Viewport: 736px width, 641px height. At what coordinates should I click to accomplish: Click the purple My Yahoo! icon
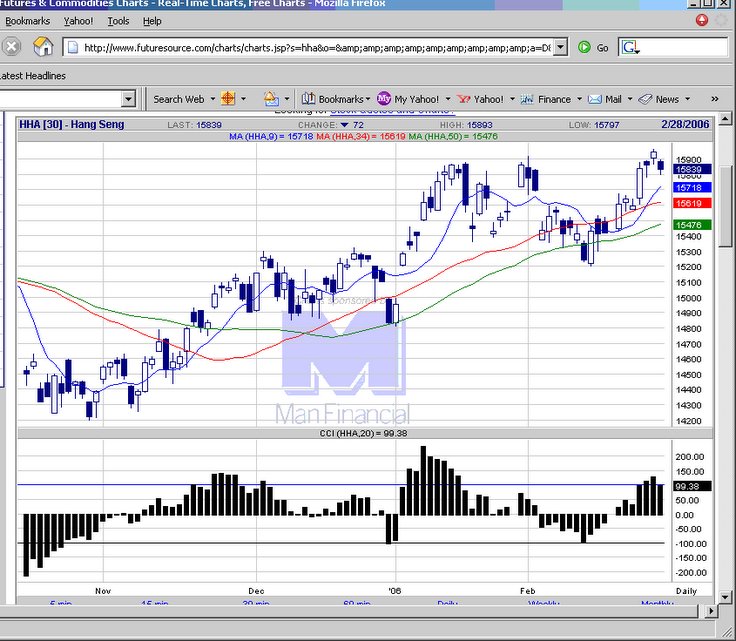pyautogui.click(x=384, y=99)
